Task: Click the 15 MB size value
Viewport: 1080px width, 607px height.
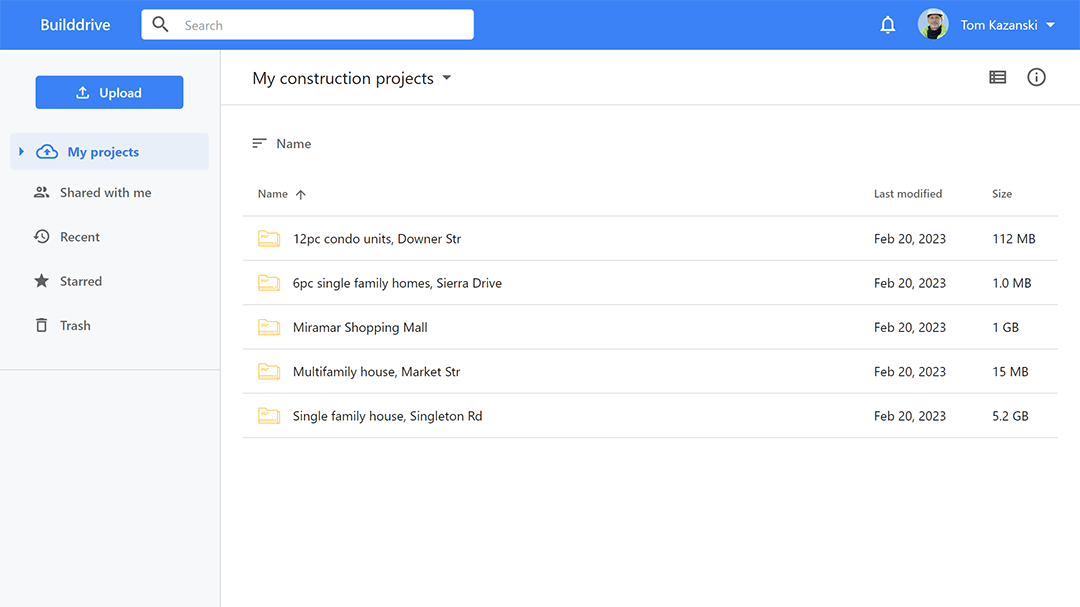Action: tap(1010, 372)
